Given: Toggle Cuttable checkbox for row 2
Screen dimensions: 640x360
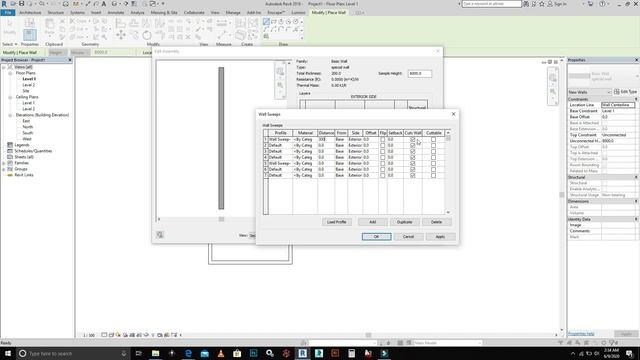Looking at the screenshot, I should (x=433, y=145).
